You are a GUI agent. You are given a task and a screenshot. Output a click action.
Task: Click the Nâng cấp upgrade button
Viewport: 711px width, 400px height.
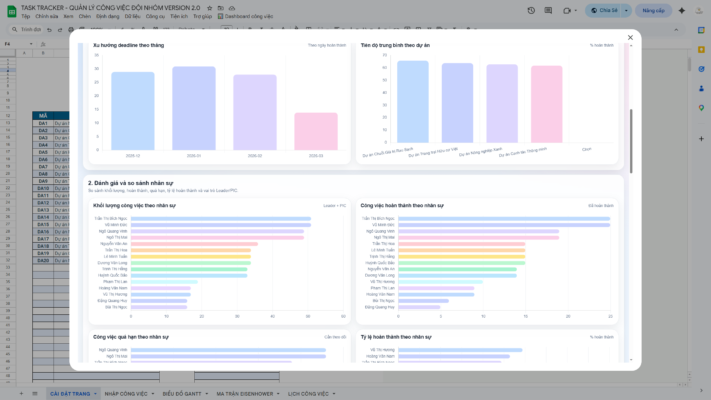point(653,10)
